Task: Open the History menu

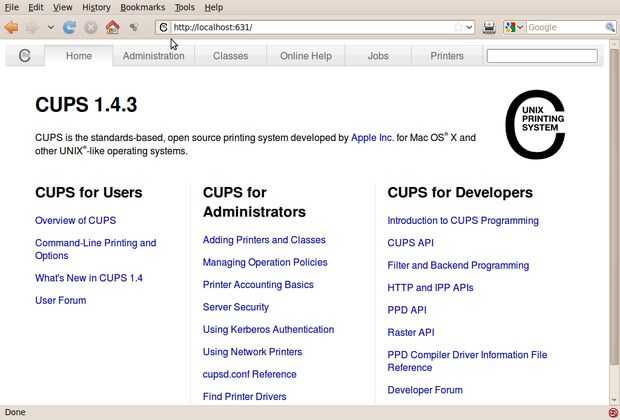Action: tap(96, 8)
